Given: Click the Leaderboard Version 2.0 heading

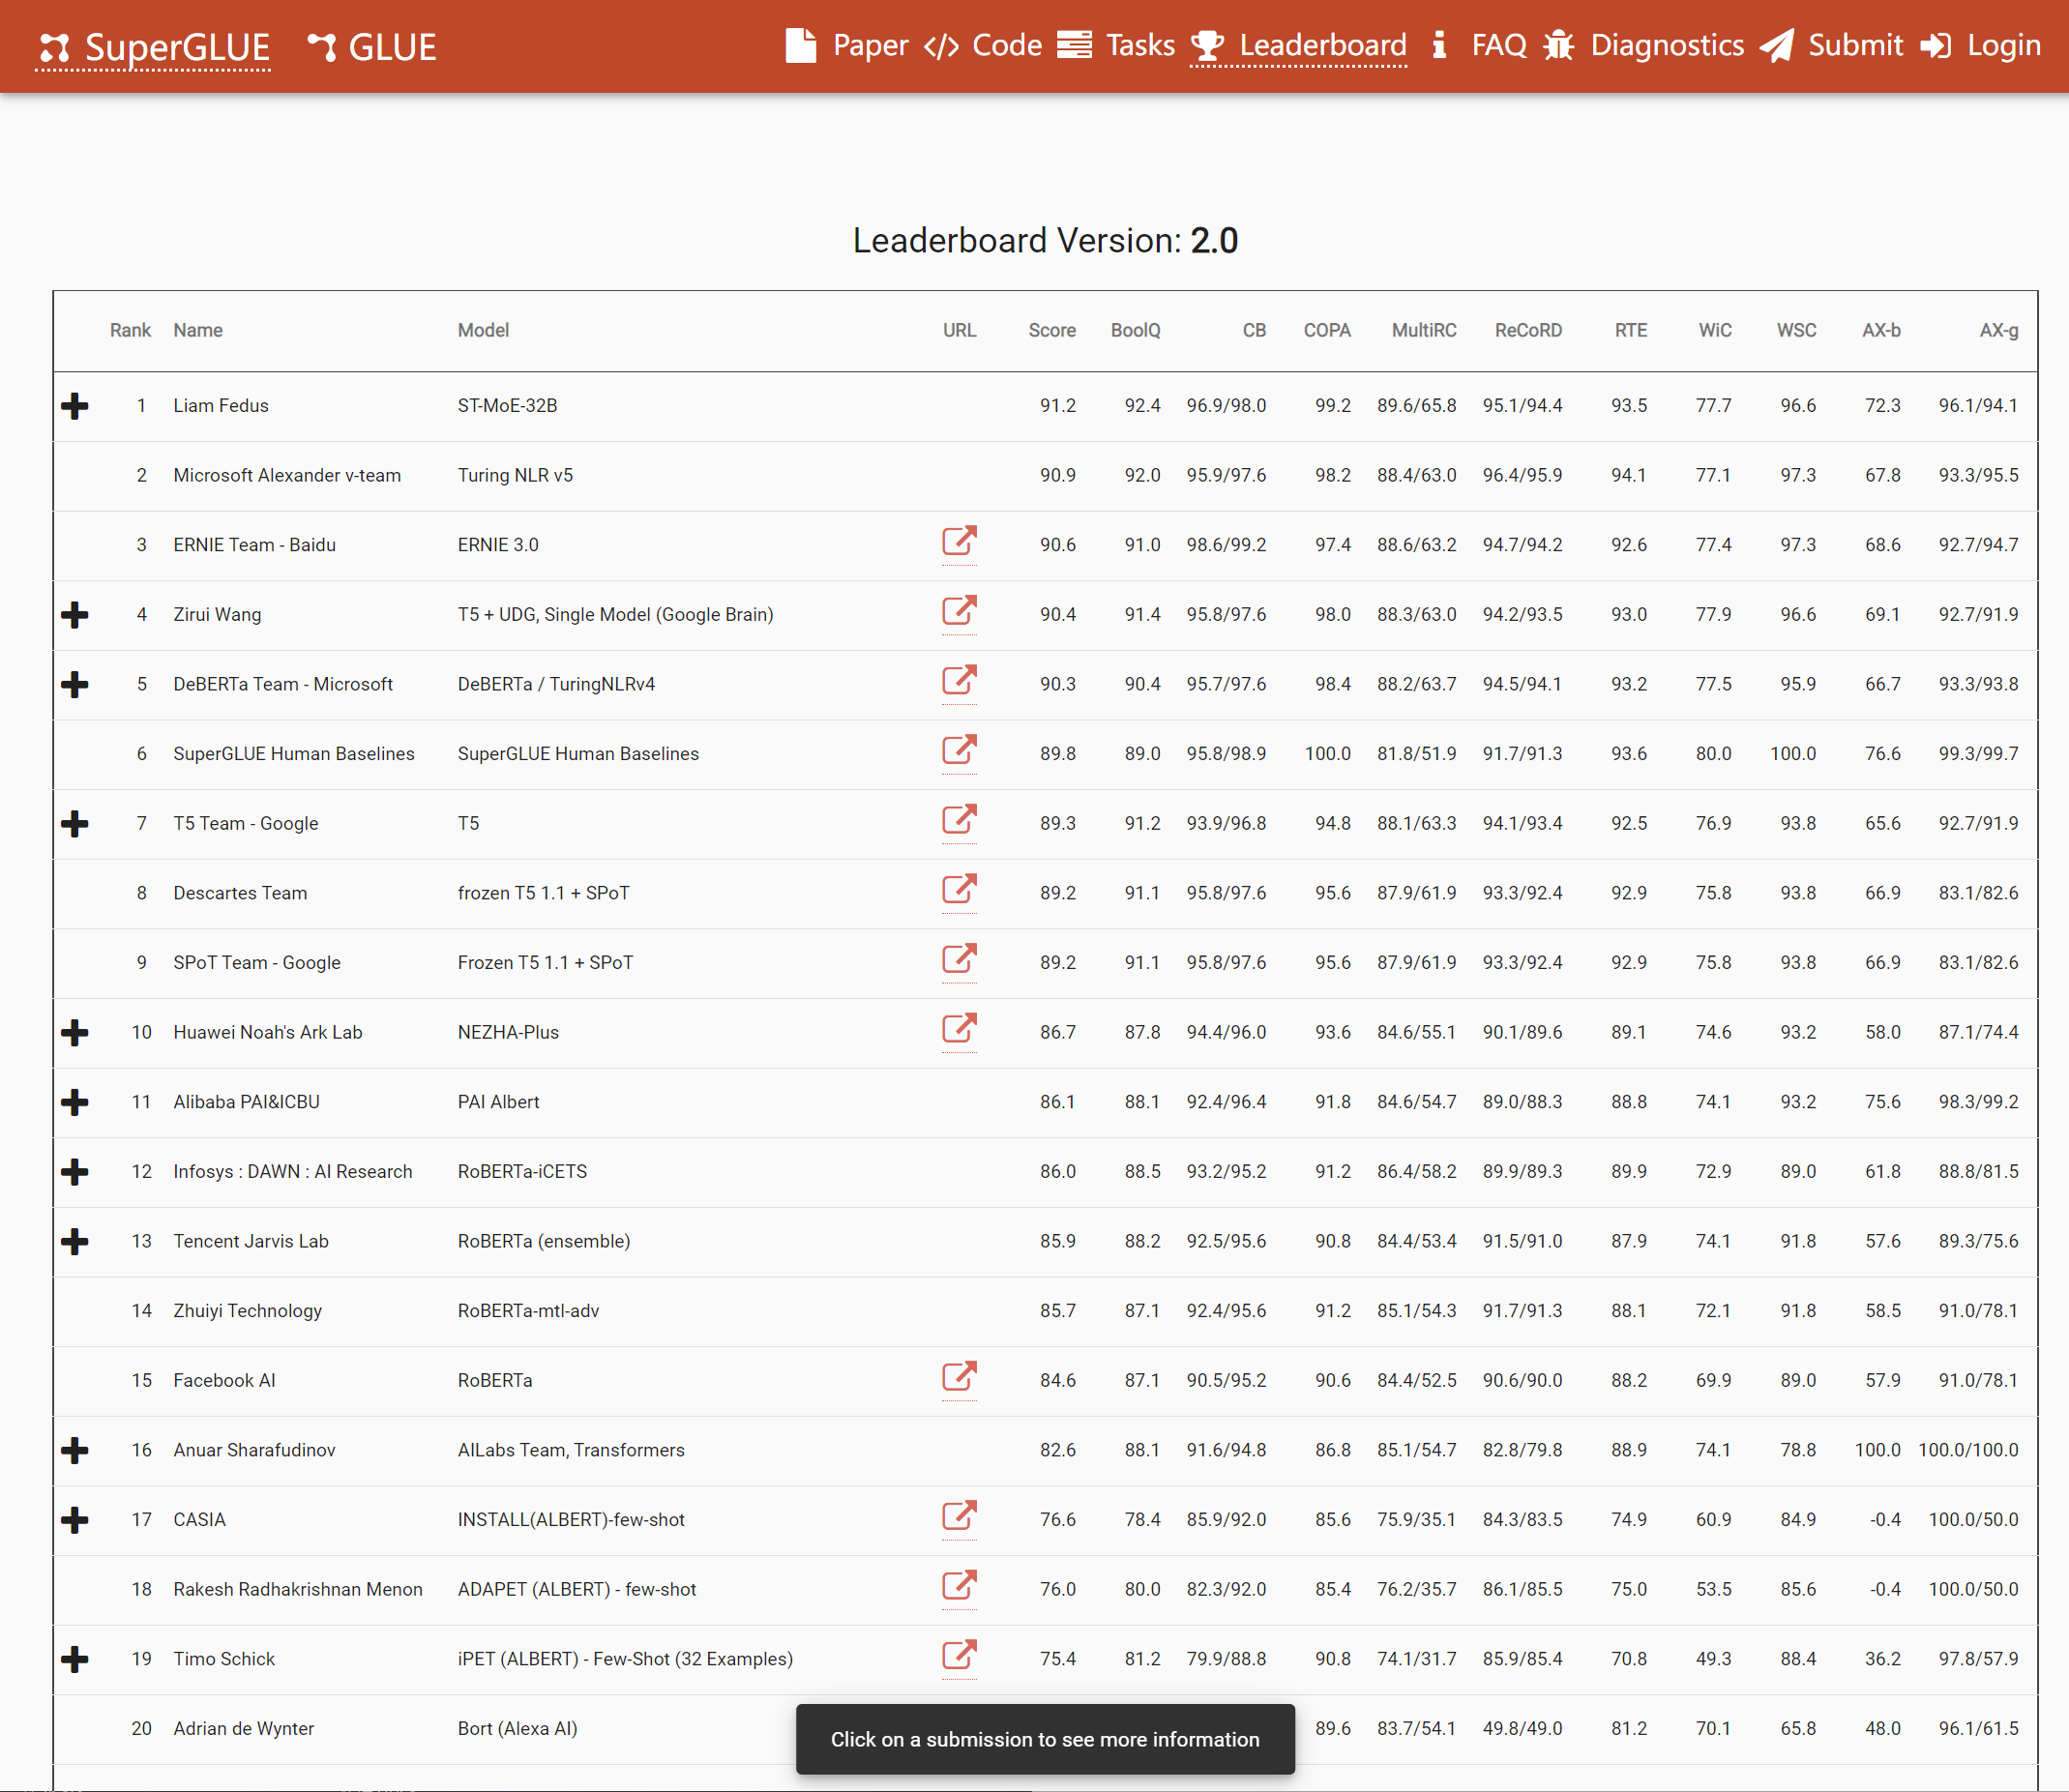Looking at the screenshot, I should (x=1045, y=241).
